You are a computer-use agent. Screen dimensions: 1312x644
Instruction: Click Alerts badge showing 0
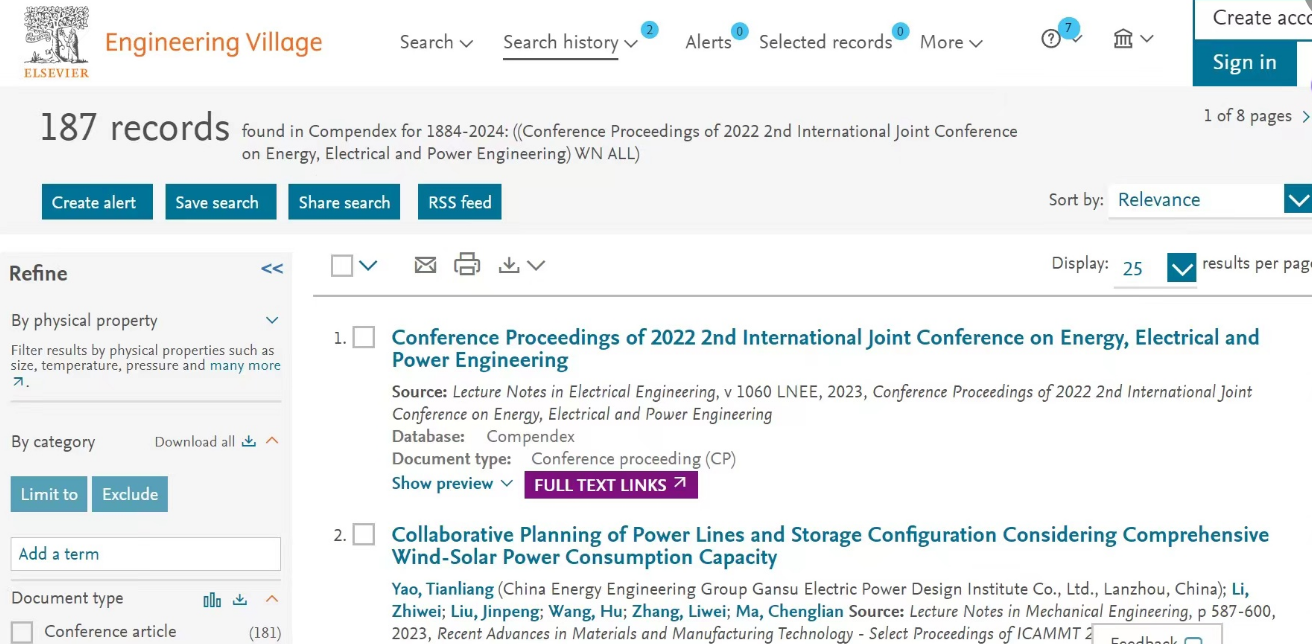(740, 31)
